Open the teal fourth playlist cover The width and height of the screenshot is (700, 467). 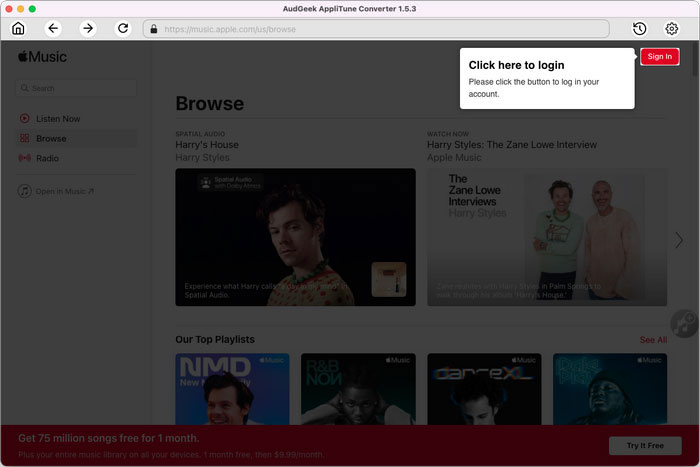click(x=610, y=389)
